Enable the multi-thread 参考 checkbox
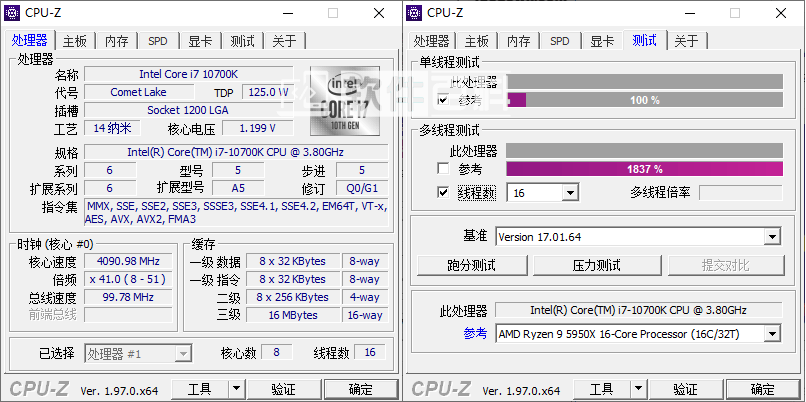 [443, 169]
